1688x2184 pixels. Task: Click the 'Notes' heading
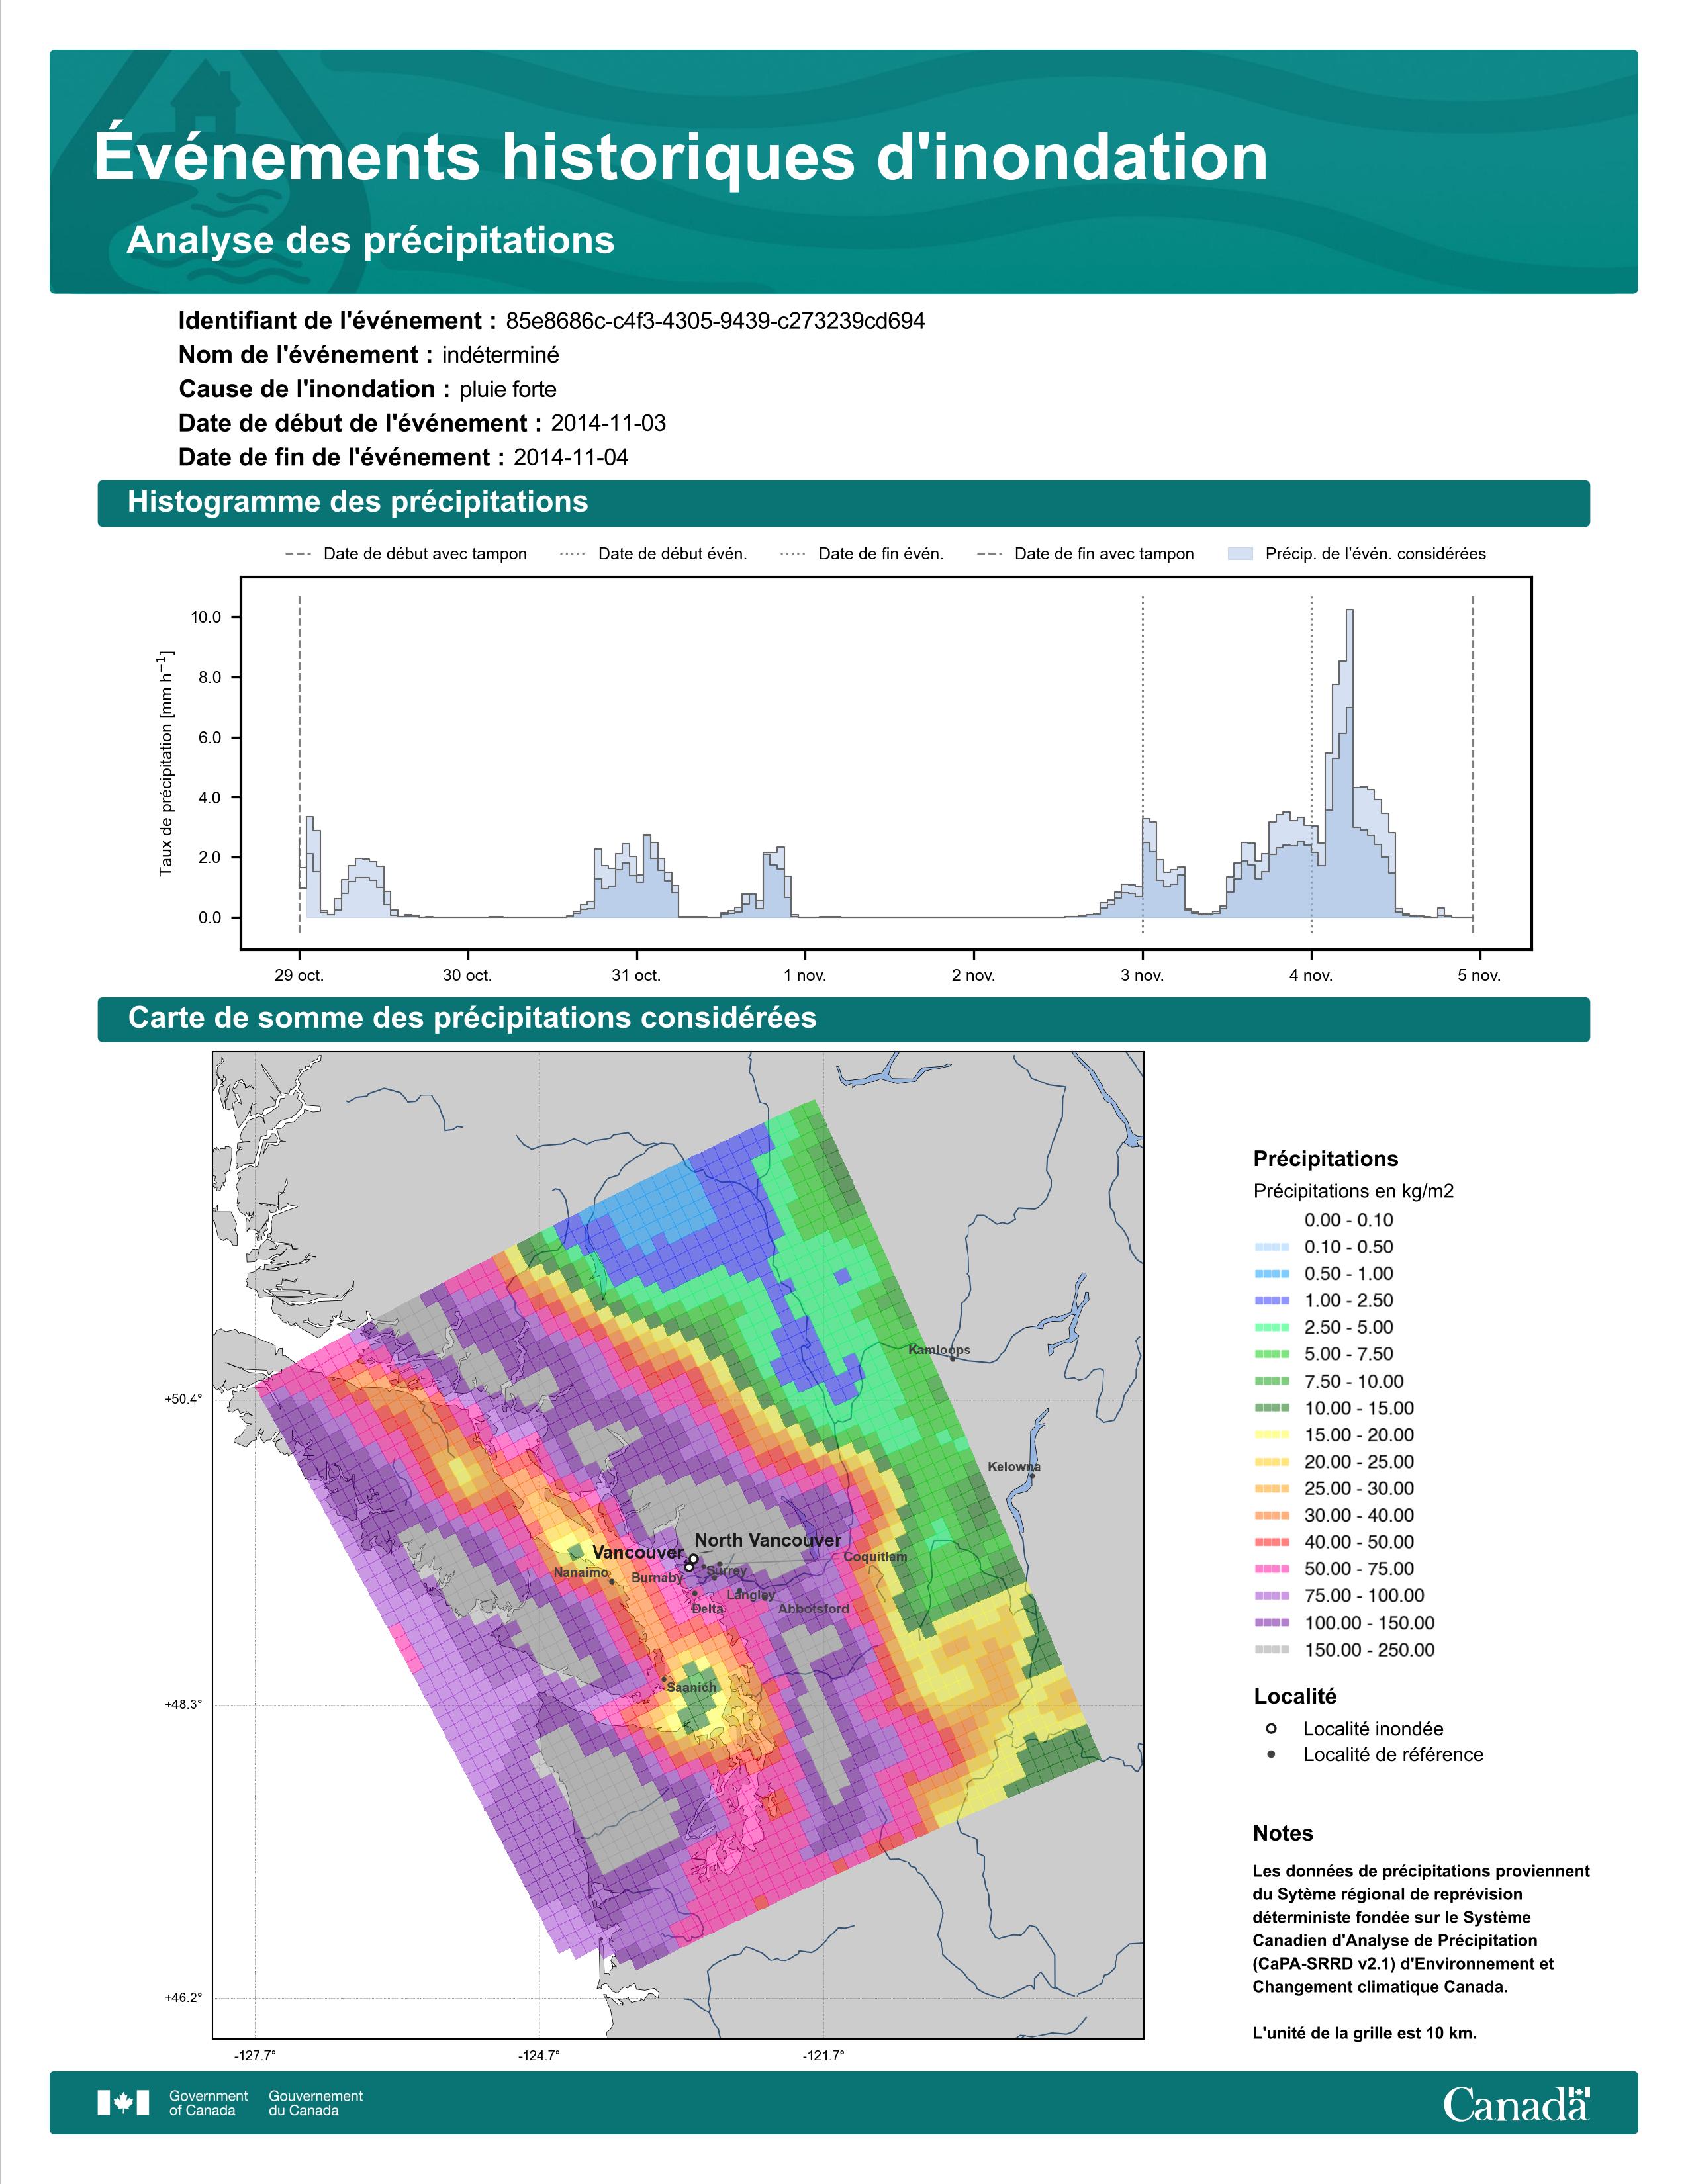(1283, 1833)
